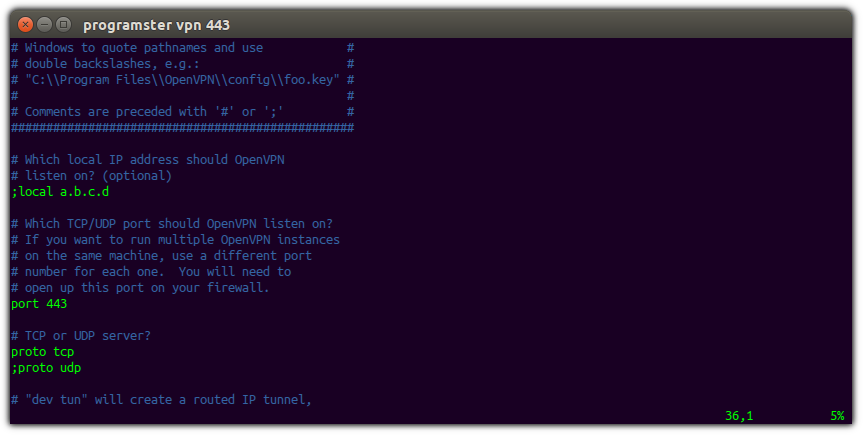864x436 pixels.
Task: Click the ';local a.b.c.d' line
Action: [x=60, y=192]
